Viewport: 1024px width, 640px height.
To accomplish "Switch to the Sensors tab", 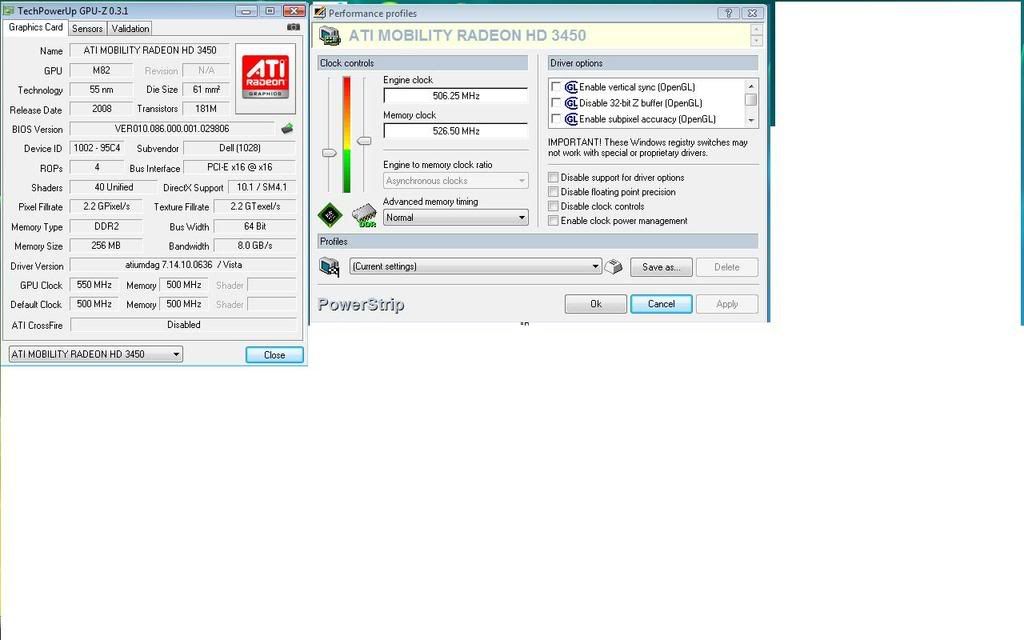I will [x=87, y=29].
